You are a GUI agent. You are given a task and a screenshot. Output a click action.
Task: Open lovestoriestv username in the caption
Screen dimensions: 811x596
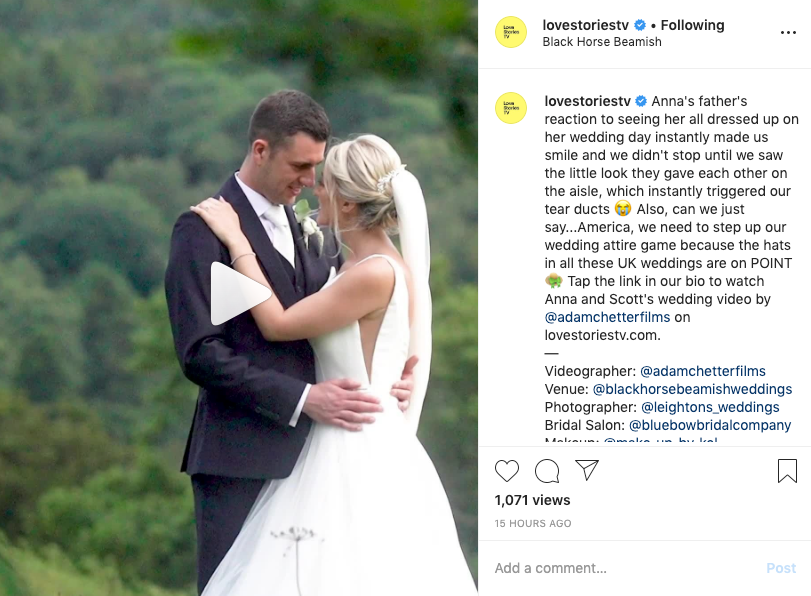(x=588, y=101)
